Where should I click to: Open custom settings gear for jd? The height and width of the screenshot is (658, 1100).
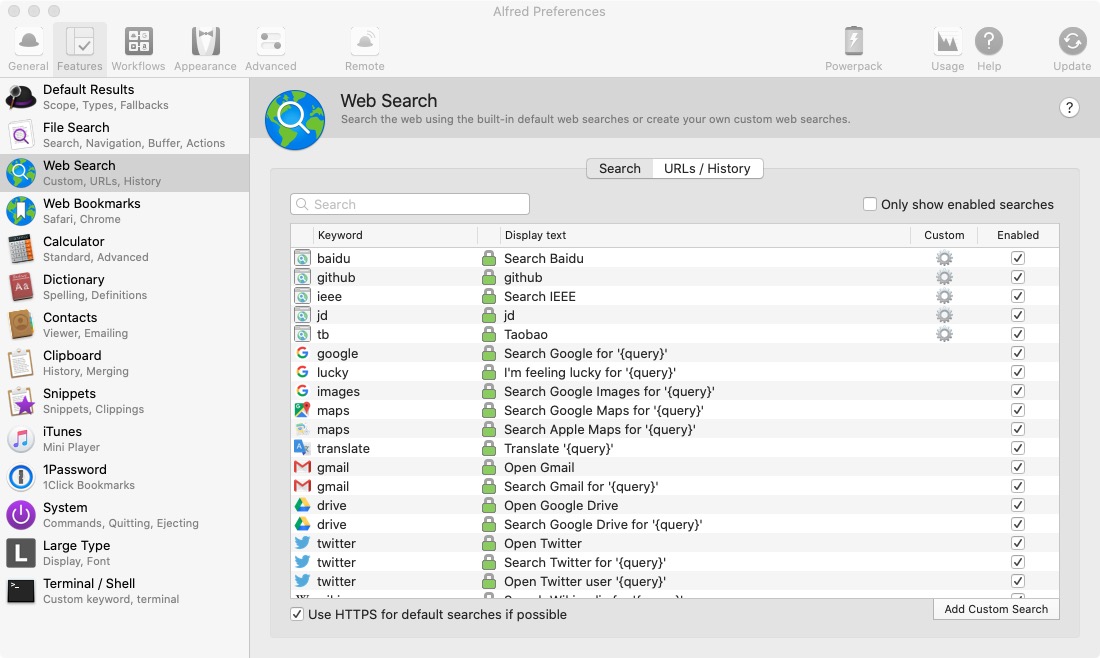[944, 315]
